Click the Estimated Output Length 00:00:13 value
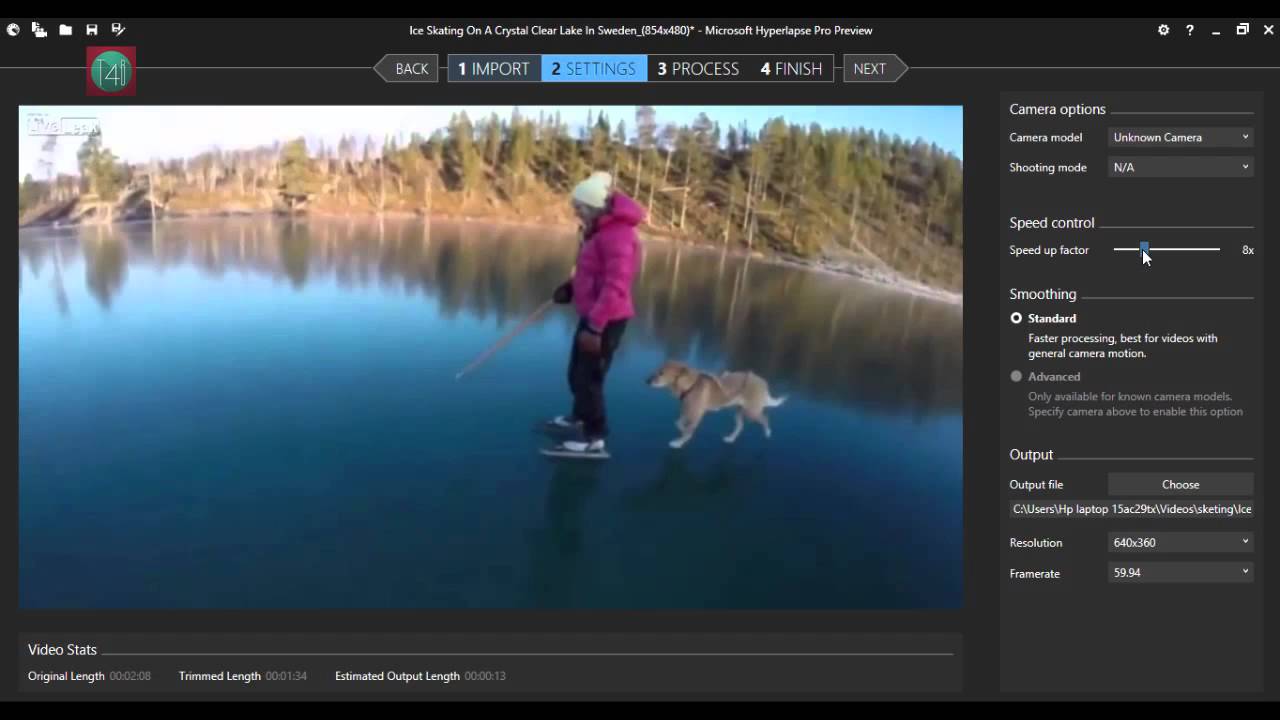The image size is (1280, 720). [x=485, y=676]
